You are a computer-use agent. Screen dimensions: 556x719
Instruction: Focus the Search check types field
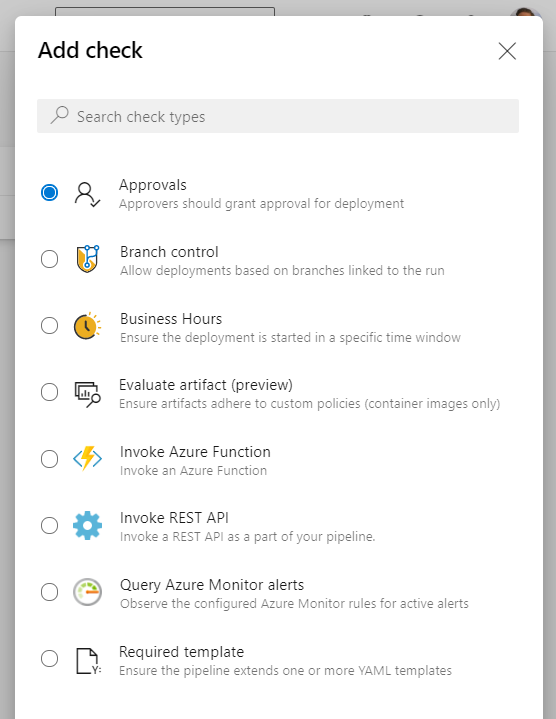tap(278, 116)
